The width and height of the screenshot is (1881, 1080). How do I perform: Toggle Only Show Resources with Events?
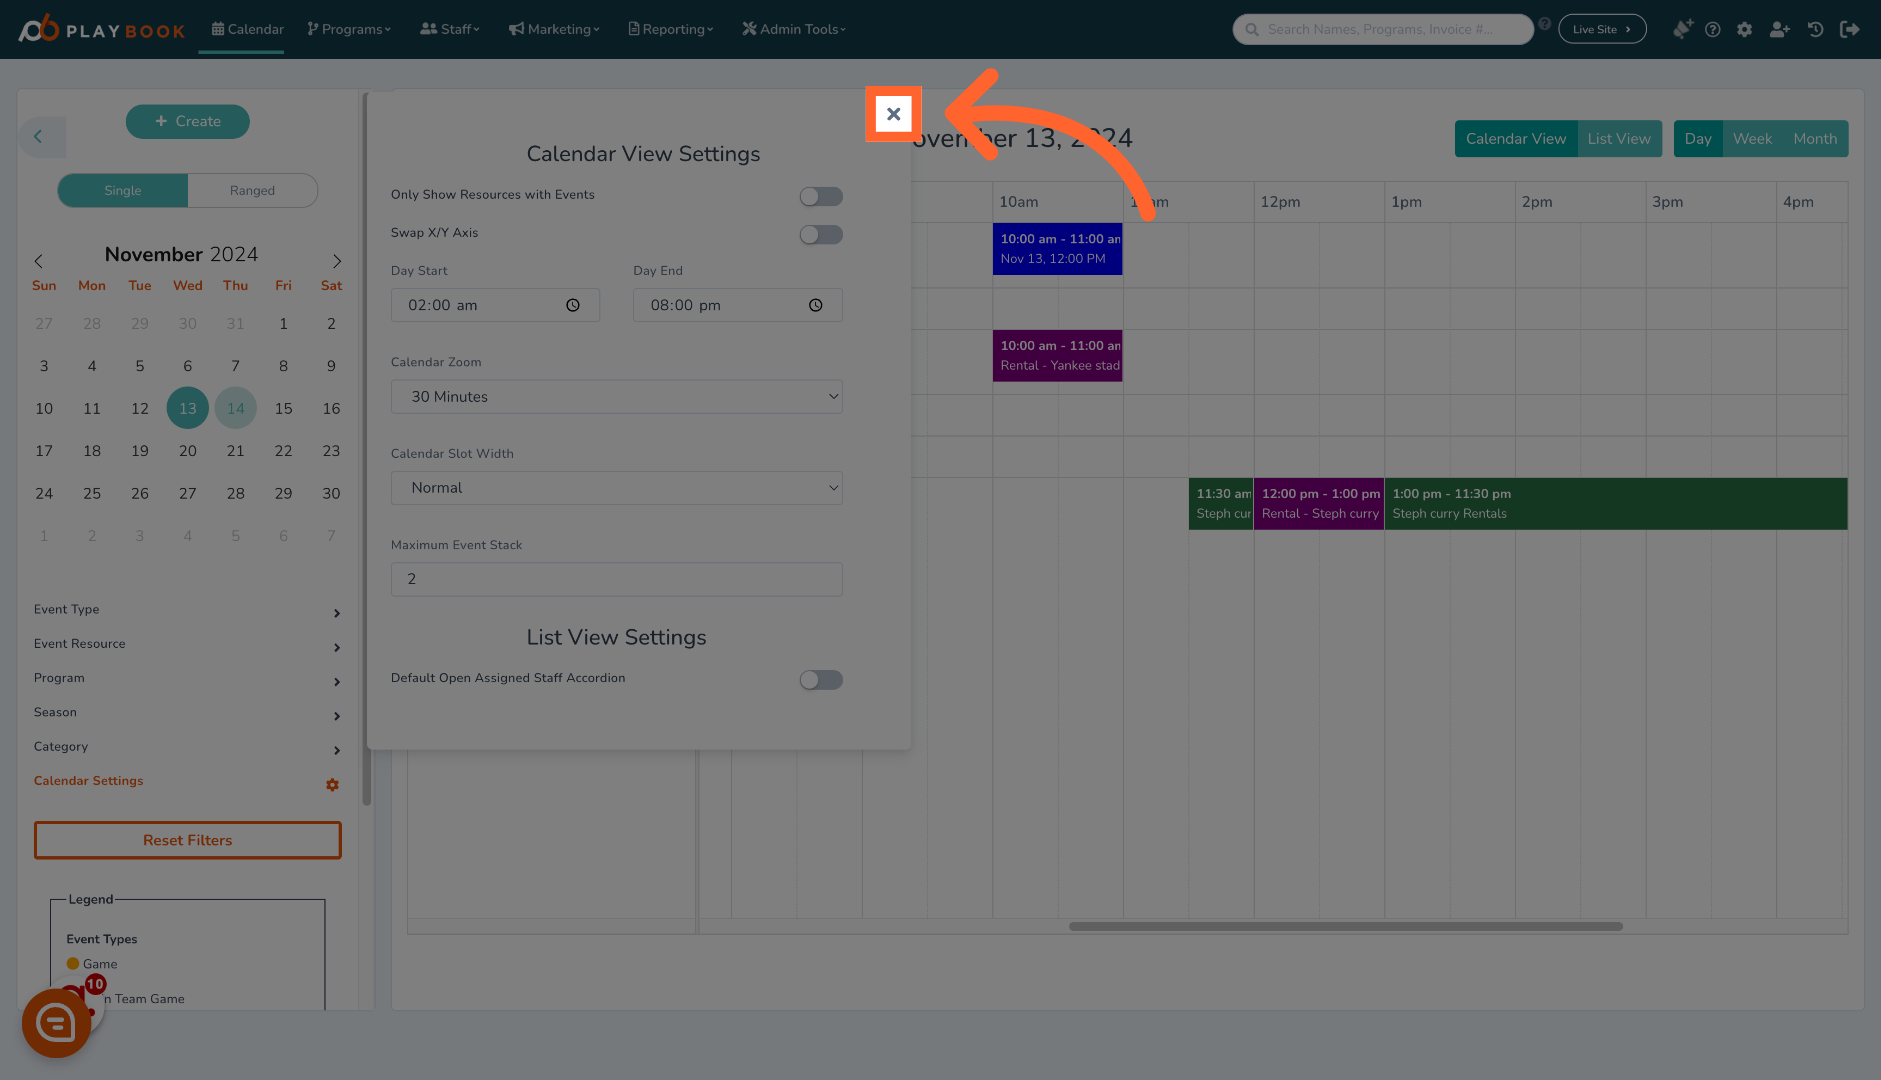tap(821, 197)
